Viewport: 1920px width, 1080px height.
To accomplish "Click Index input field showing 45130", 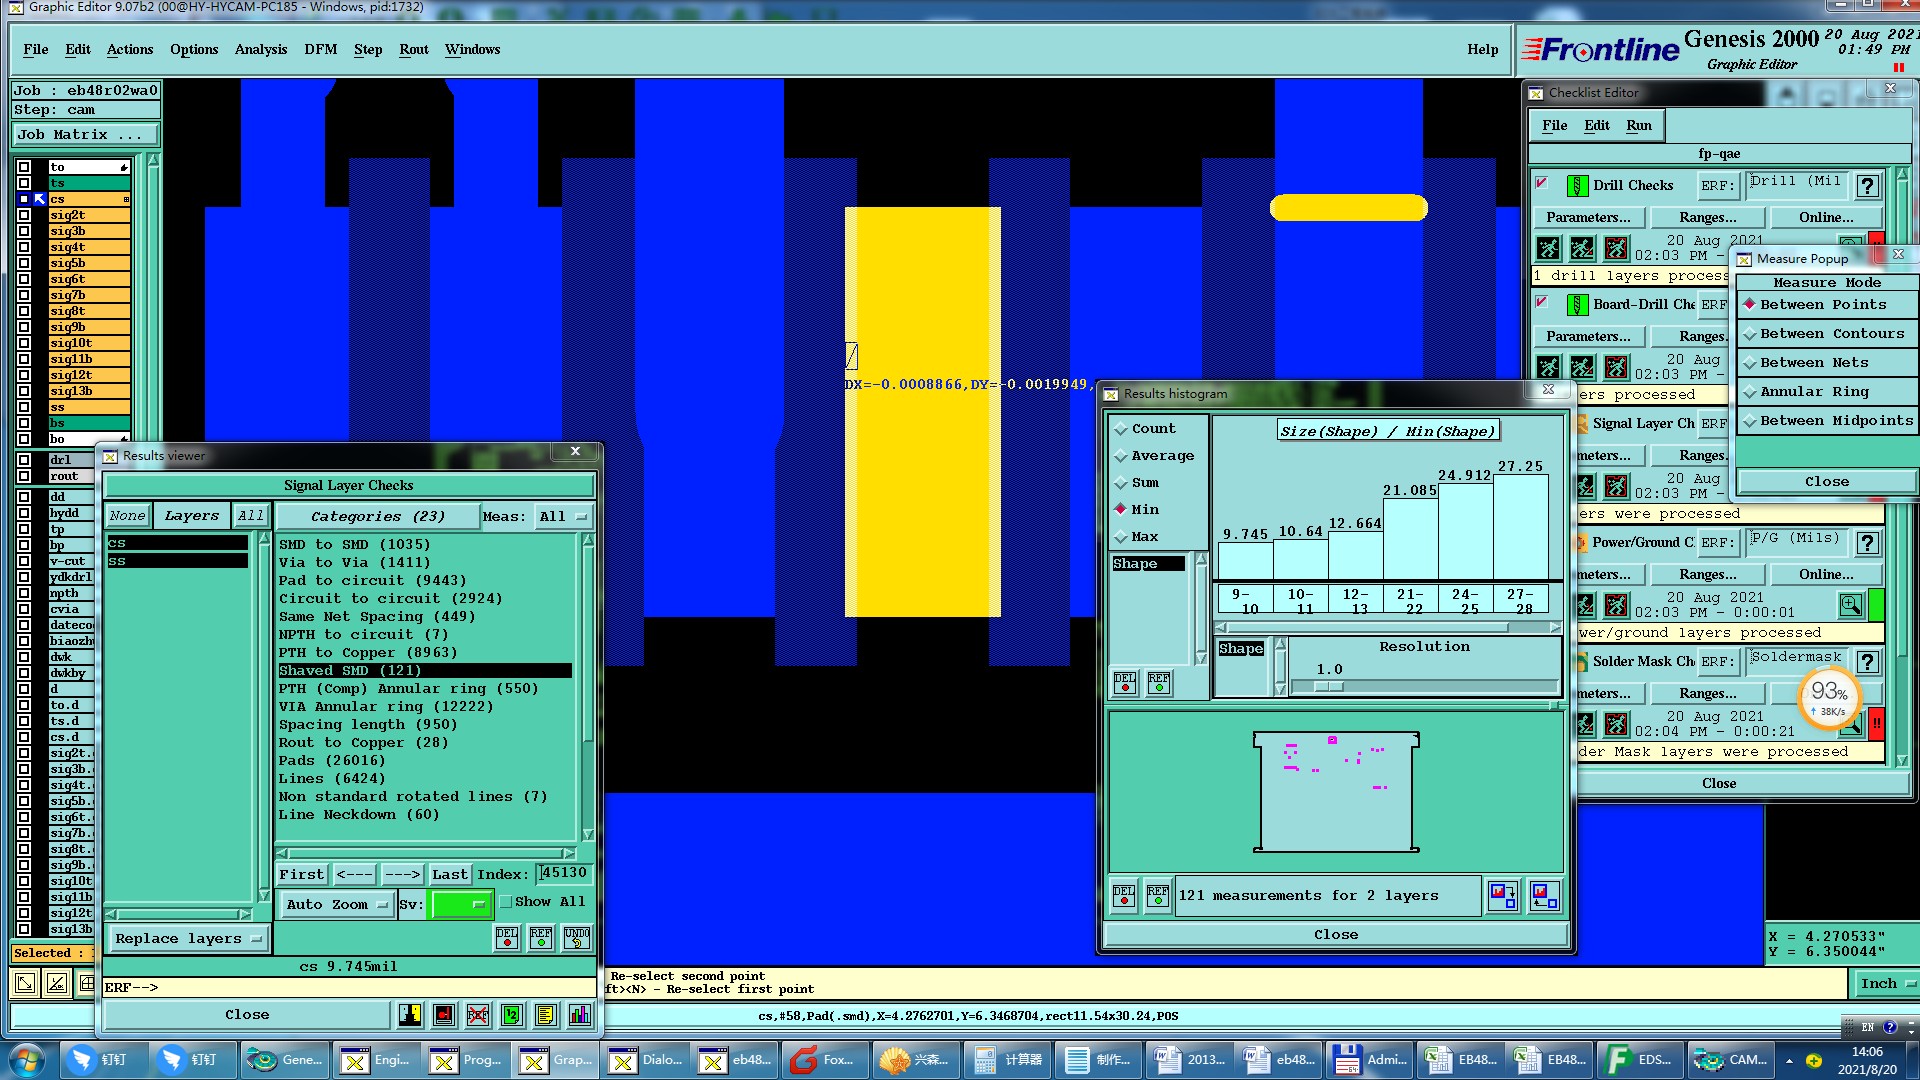I will point(564,874).
